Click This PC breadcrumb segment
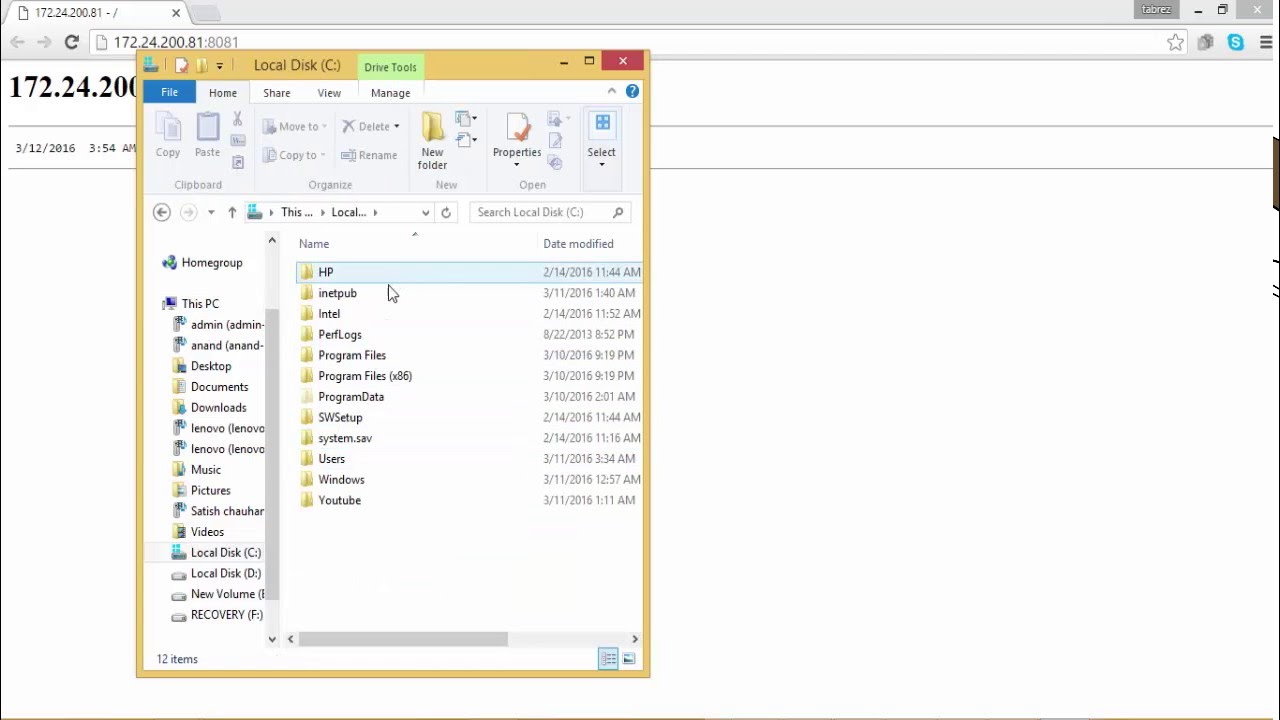The height and width of the screenshot is (720, 1280). tap(297, 212)
